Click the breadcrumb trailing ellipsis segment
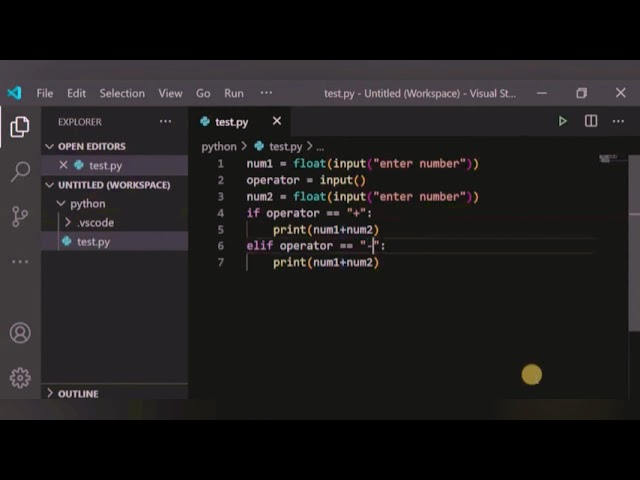This screenshot has height=480, width=640. [x=320, y=147]
